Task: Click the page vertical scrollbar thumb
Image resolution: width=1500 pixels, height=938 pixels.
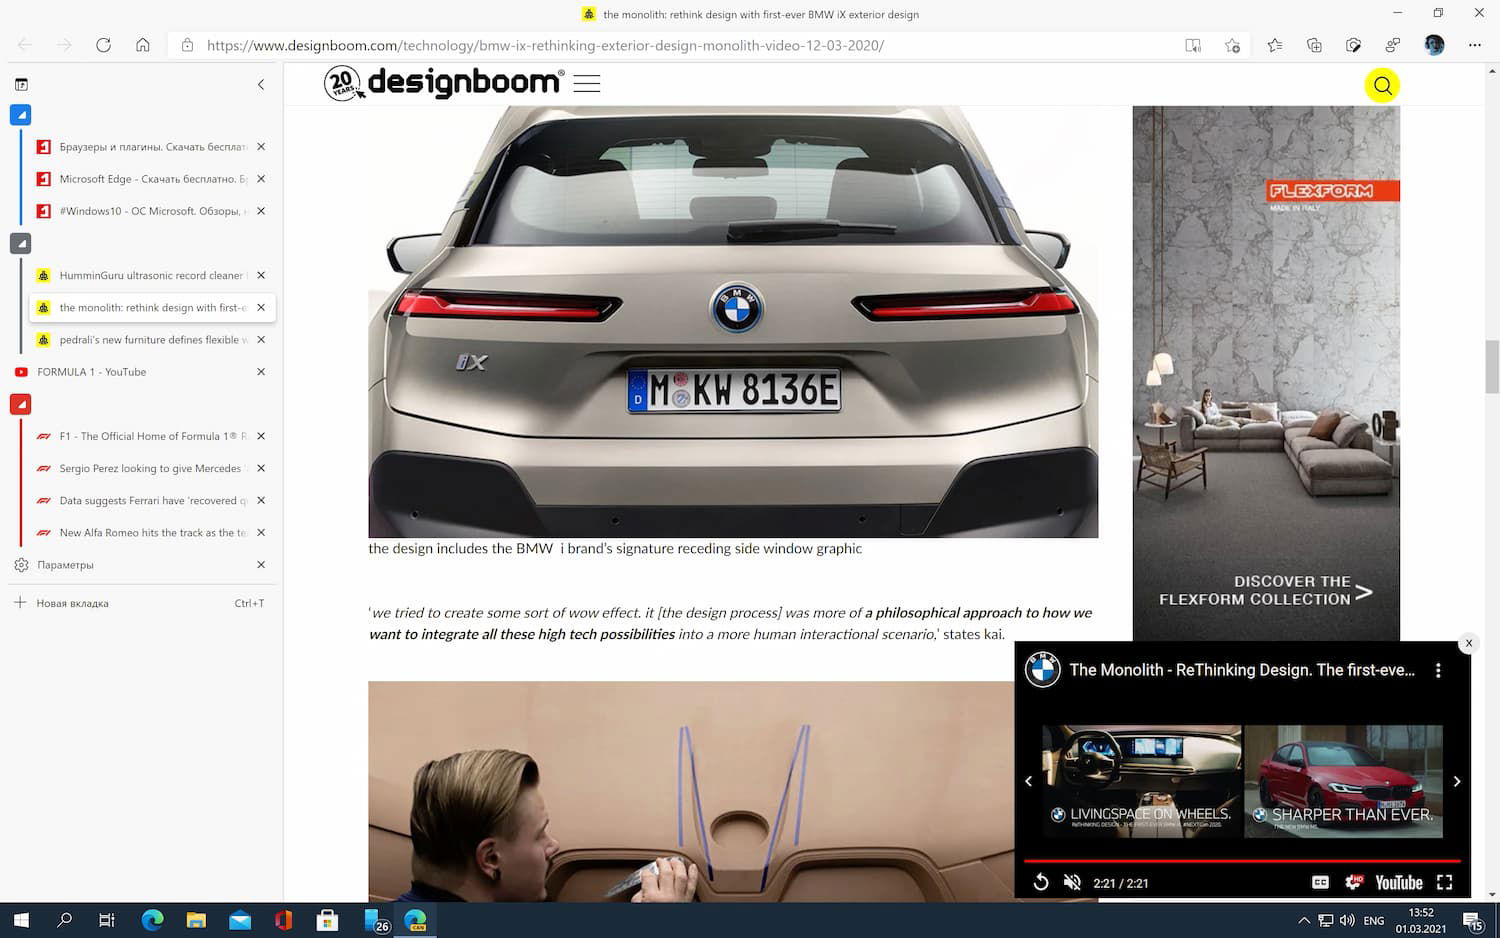Action: pos(1492,366)
